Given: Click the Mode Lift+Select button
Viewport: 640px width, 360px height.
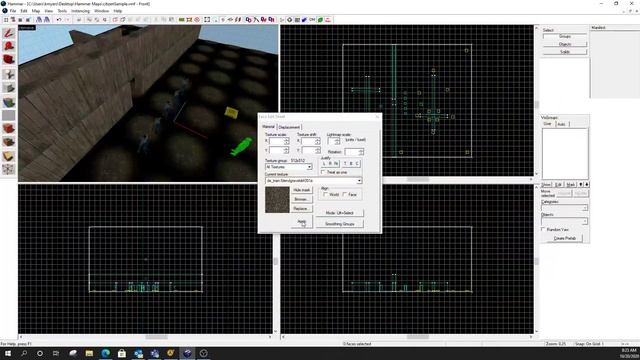Looking at the screenshot, I should click(x=340, y=213).
